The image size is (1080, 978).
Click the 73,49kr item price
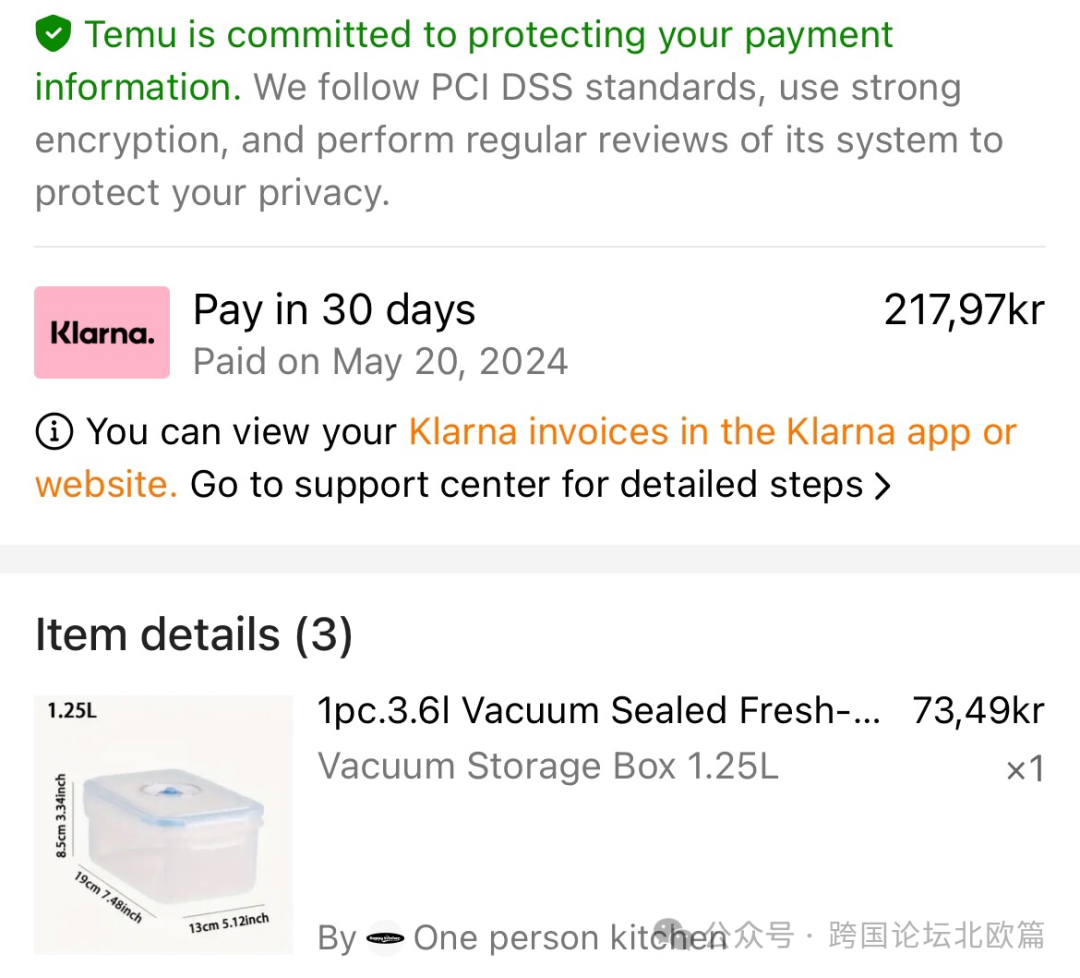tap(979, 710)
